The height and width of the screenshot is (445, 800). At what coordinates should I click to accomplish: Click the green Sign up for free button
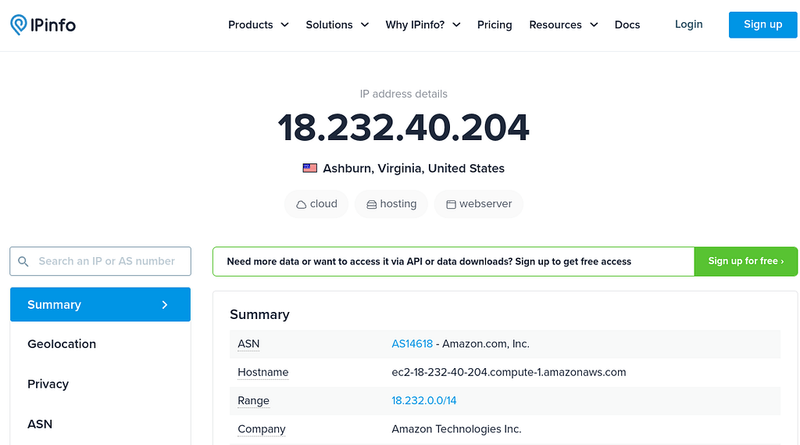746,261
